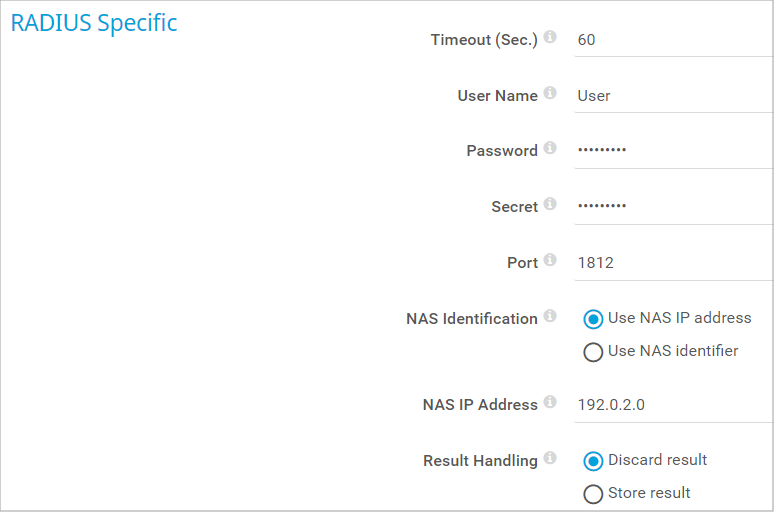The width and height of the screenshot is (774, 512).
Task: Click the Port field showing 1812
Action: pos(672,263)
